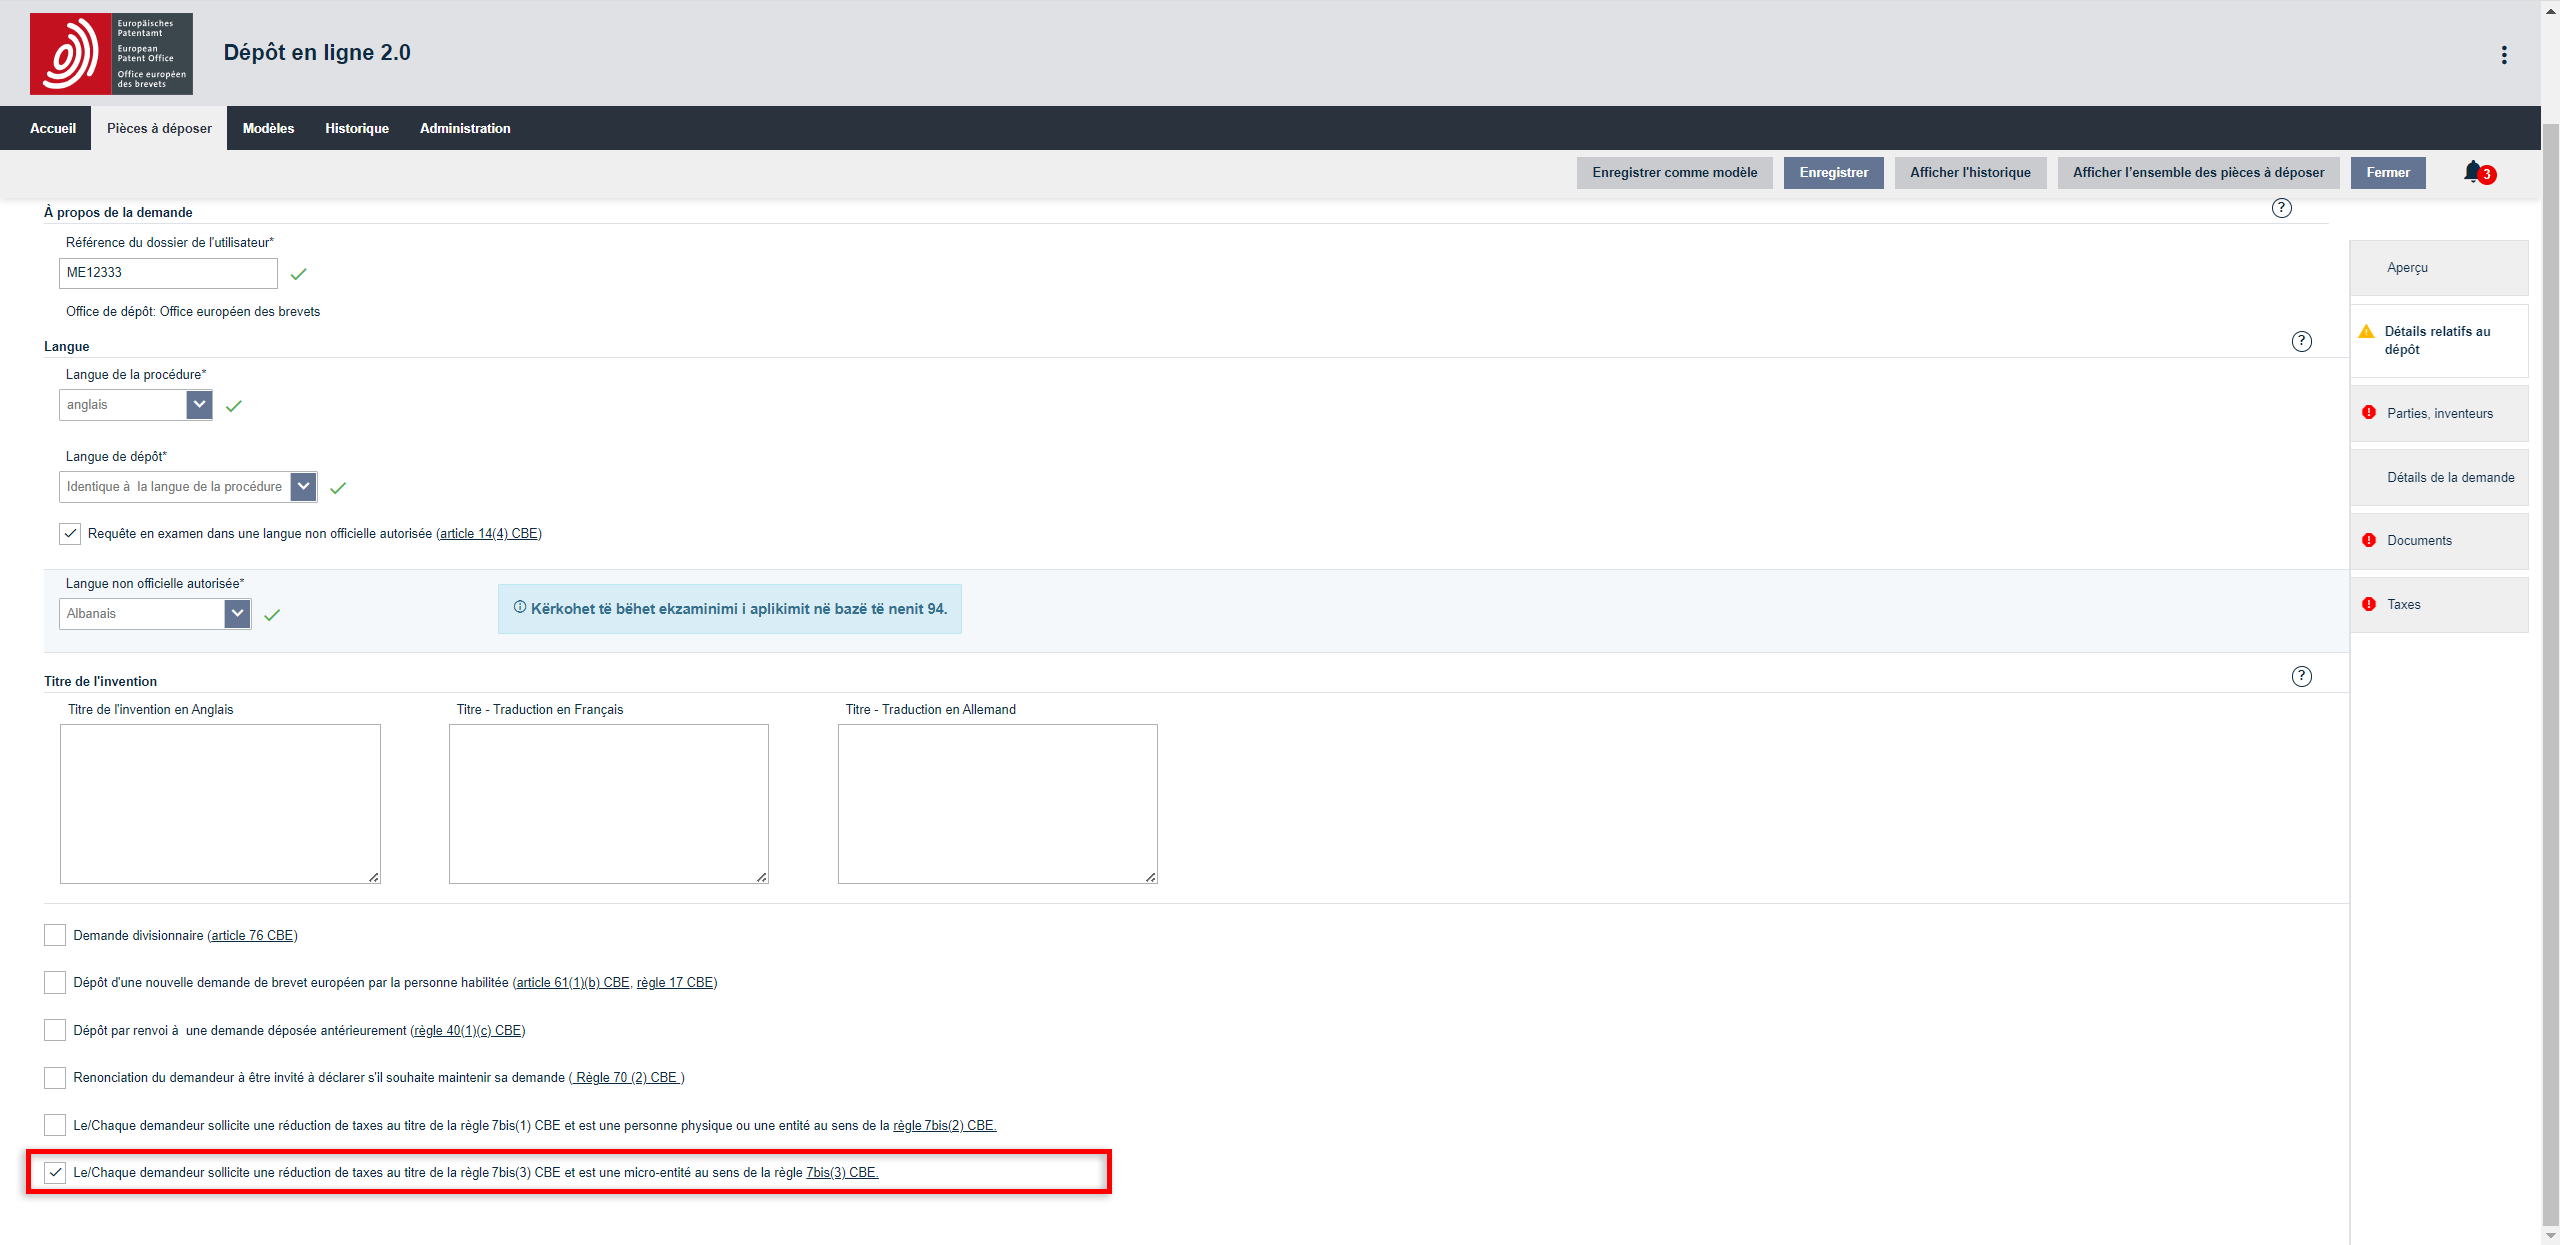Click the warning icon beside Détails relatifs au dépôt
This screenshot has height=1245, width=2560.
tap(2366, 331)
